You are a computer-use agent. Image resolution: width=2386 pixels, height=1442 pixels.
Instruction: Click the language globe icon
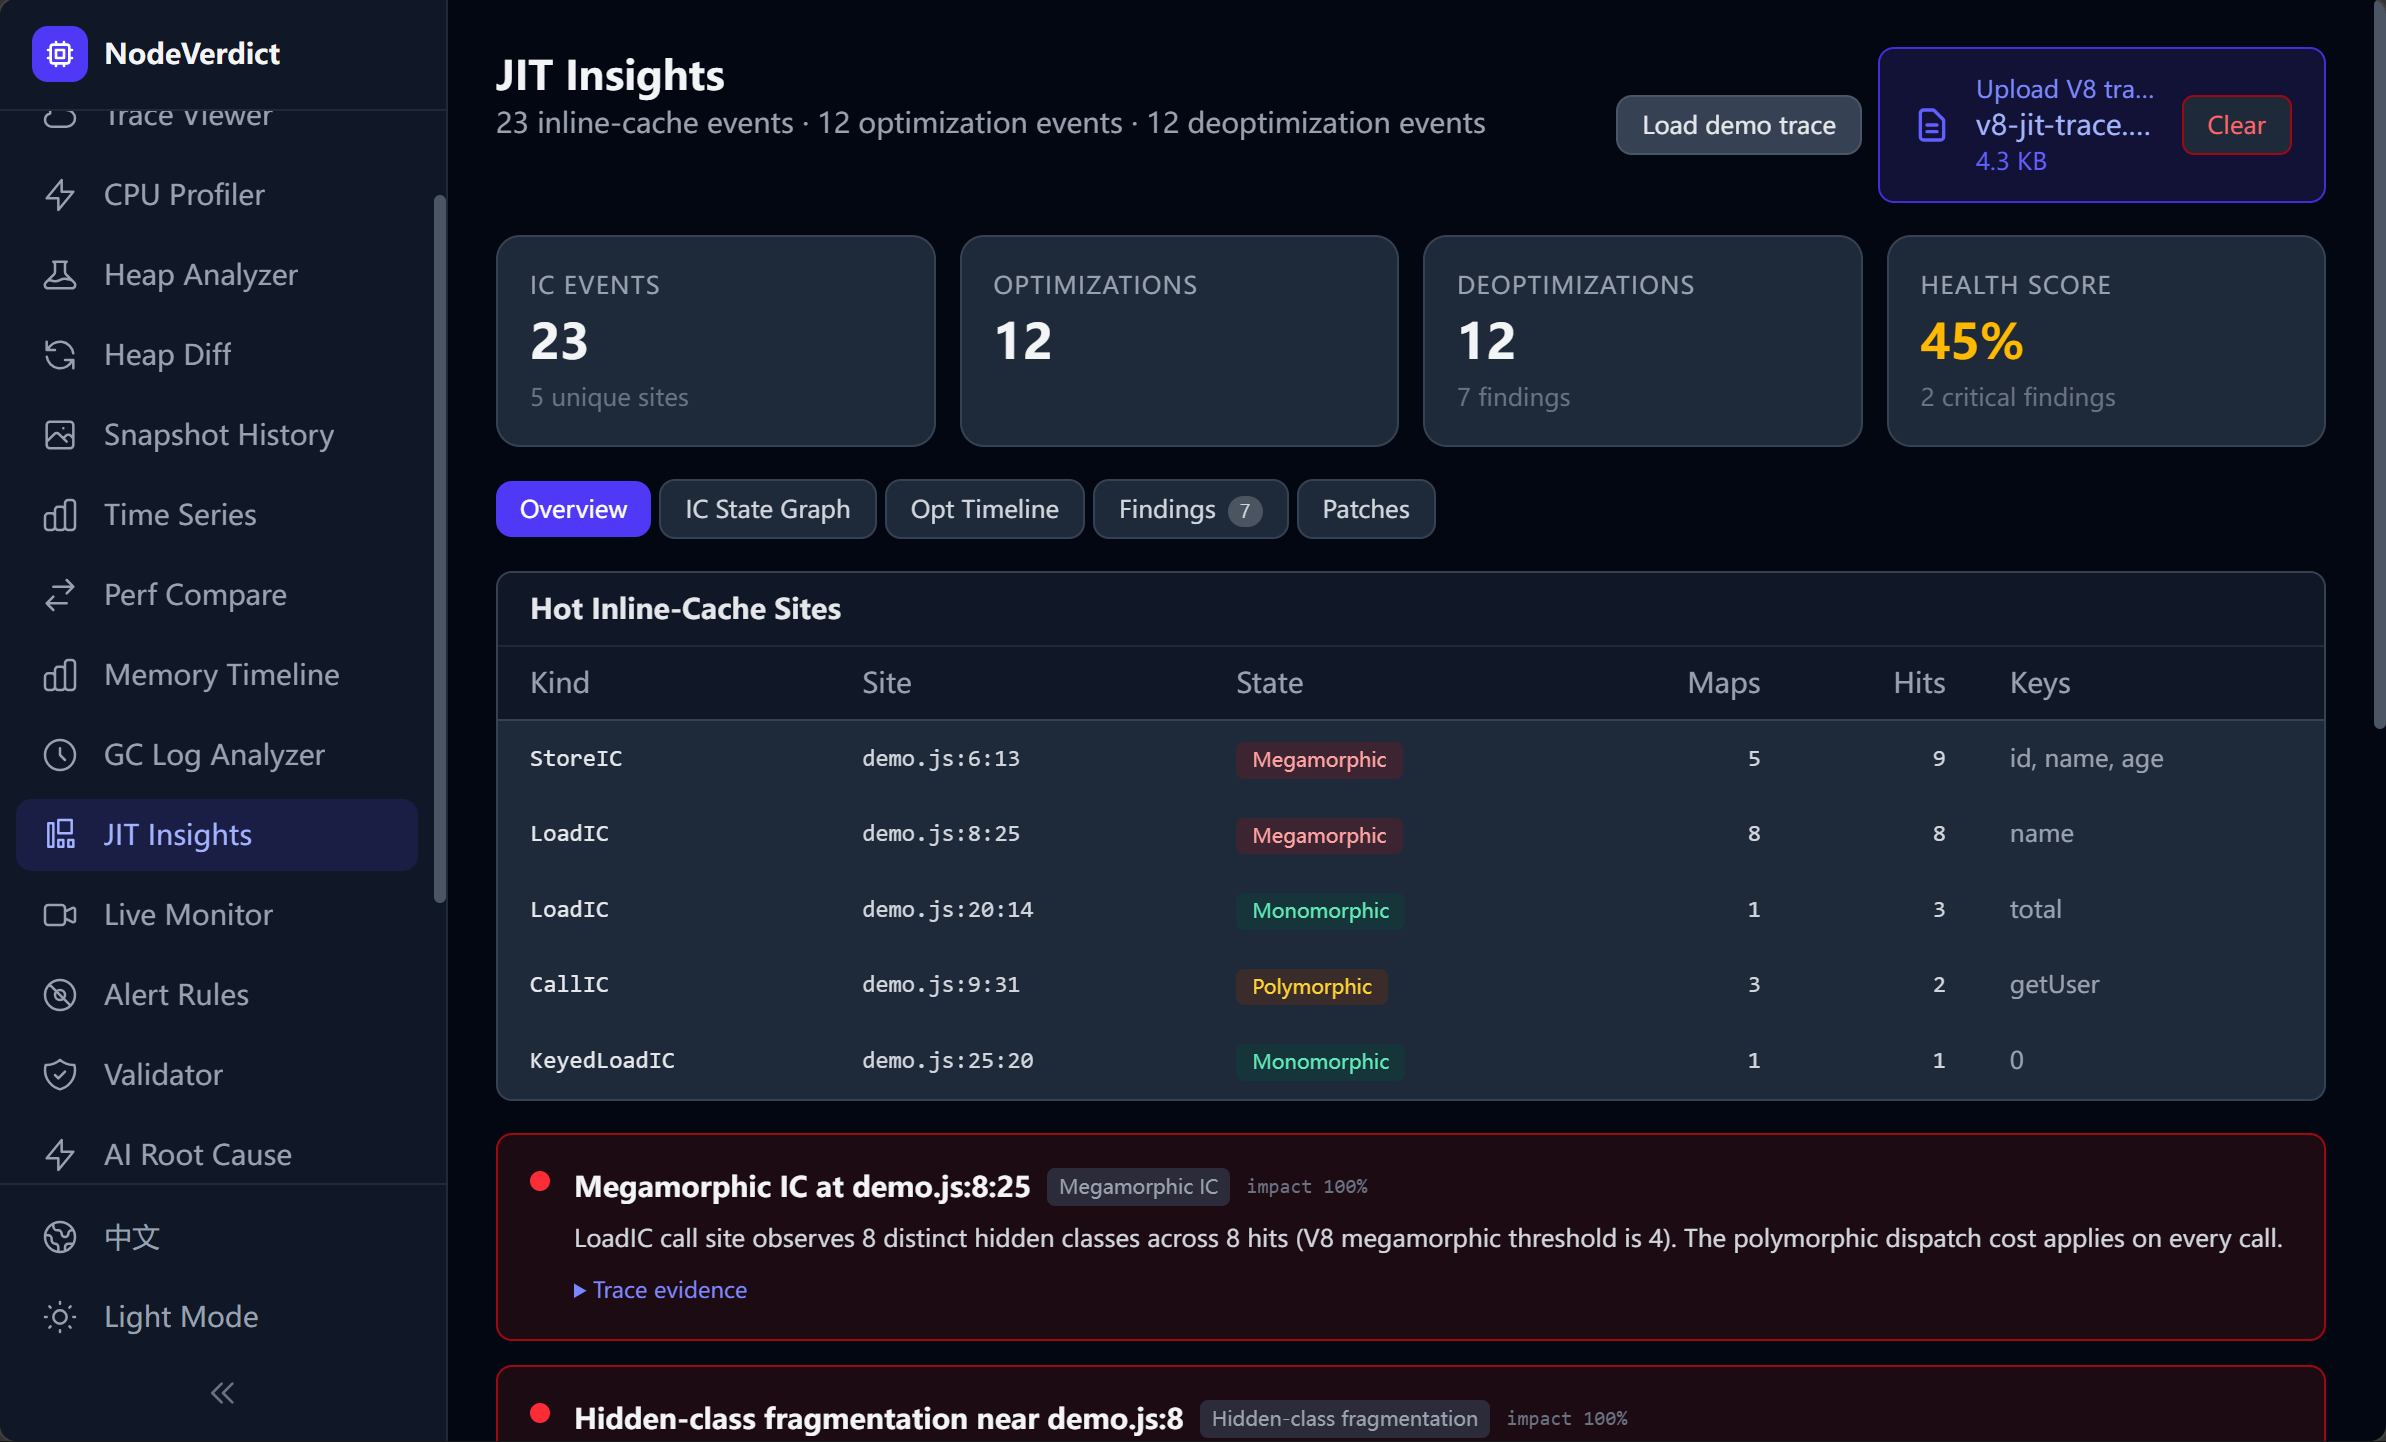click(60, 1237)
